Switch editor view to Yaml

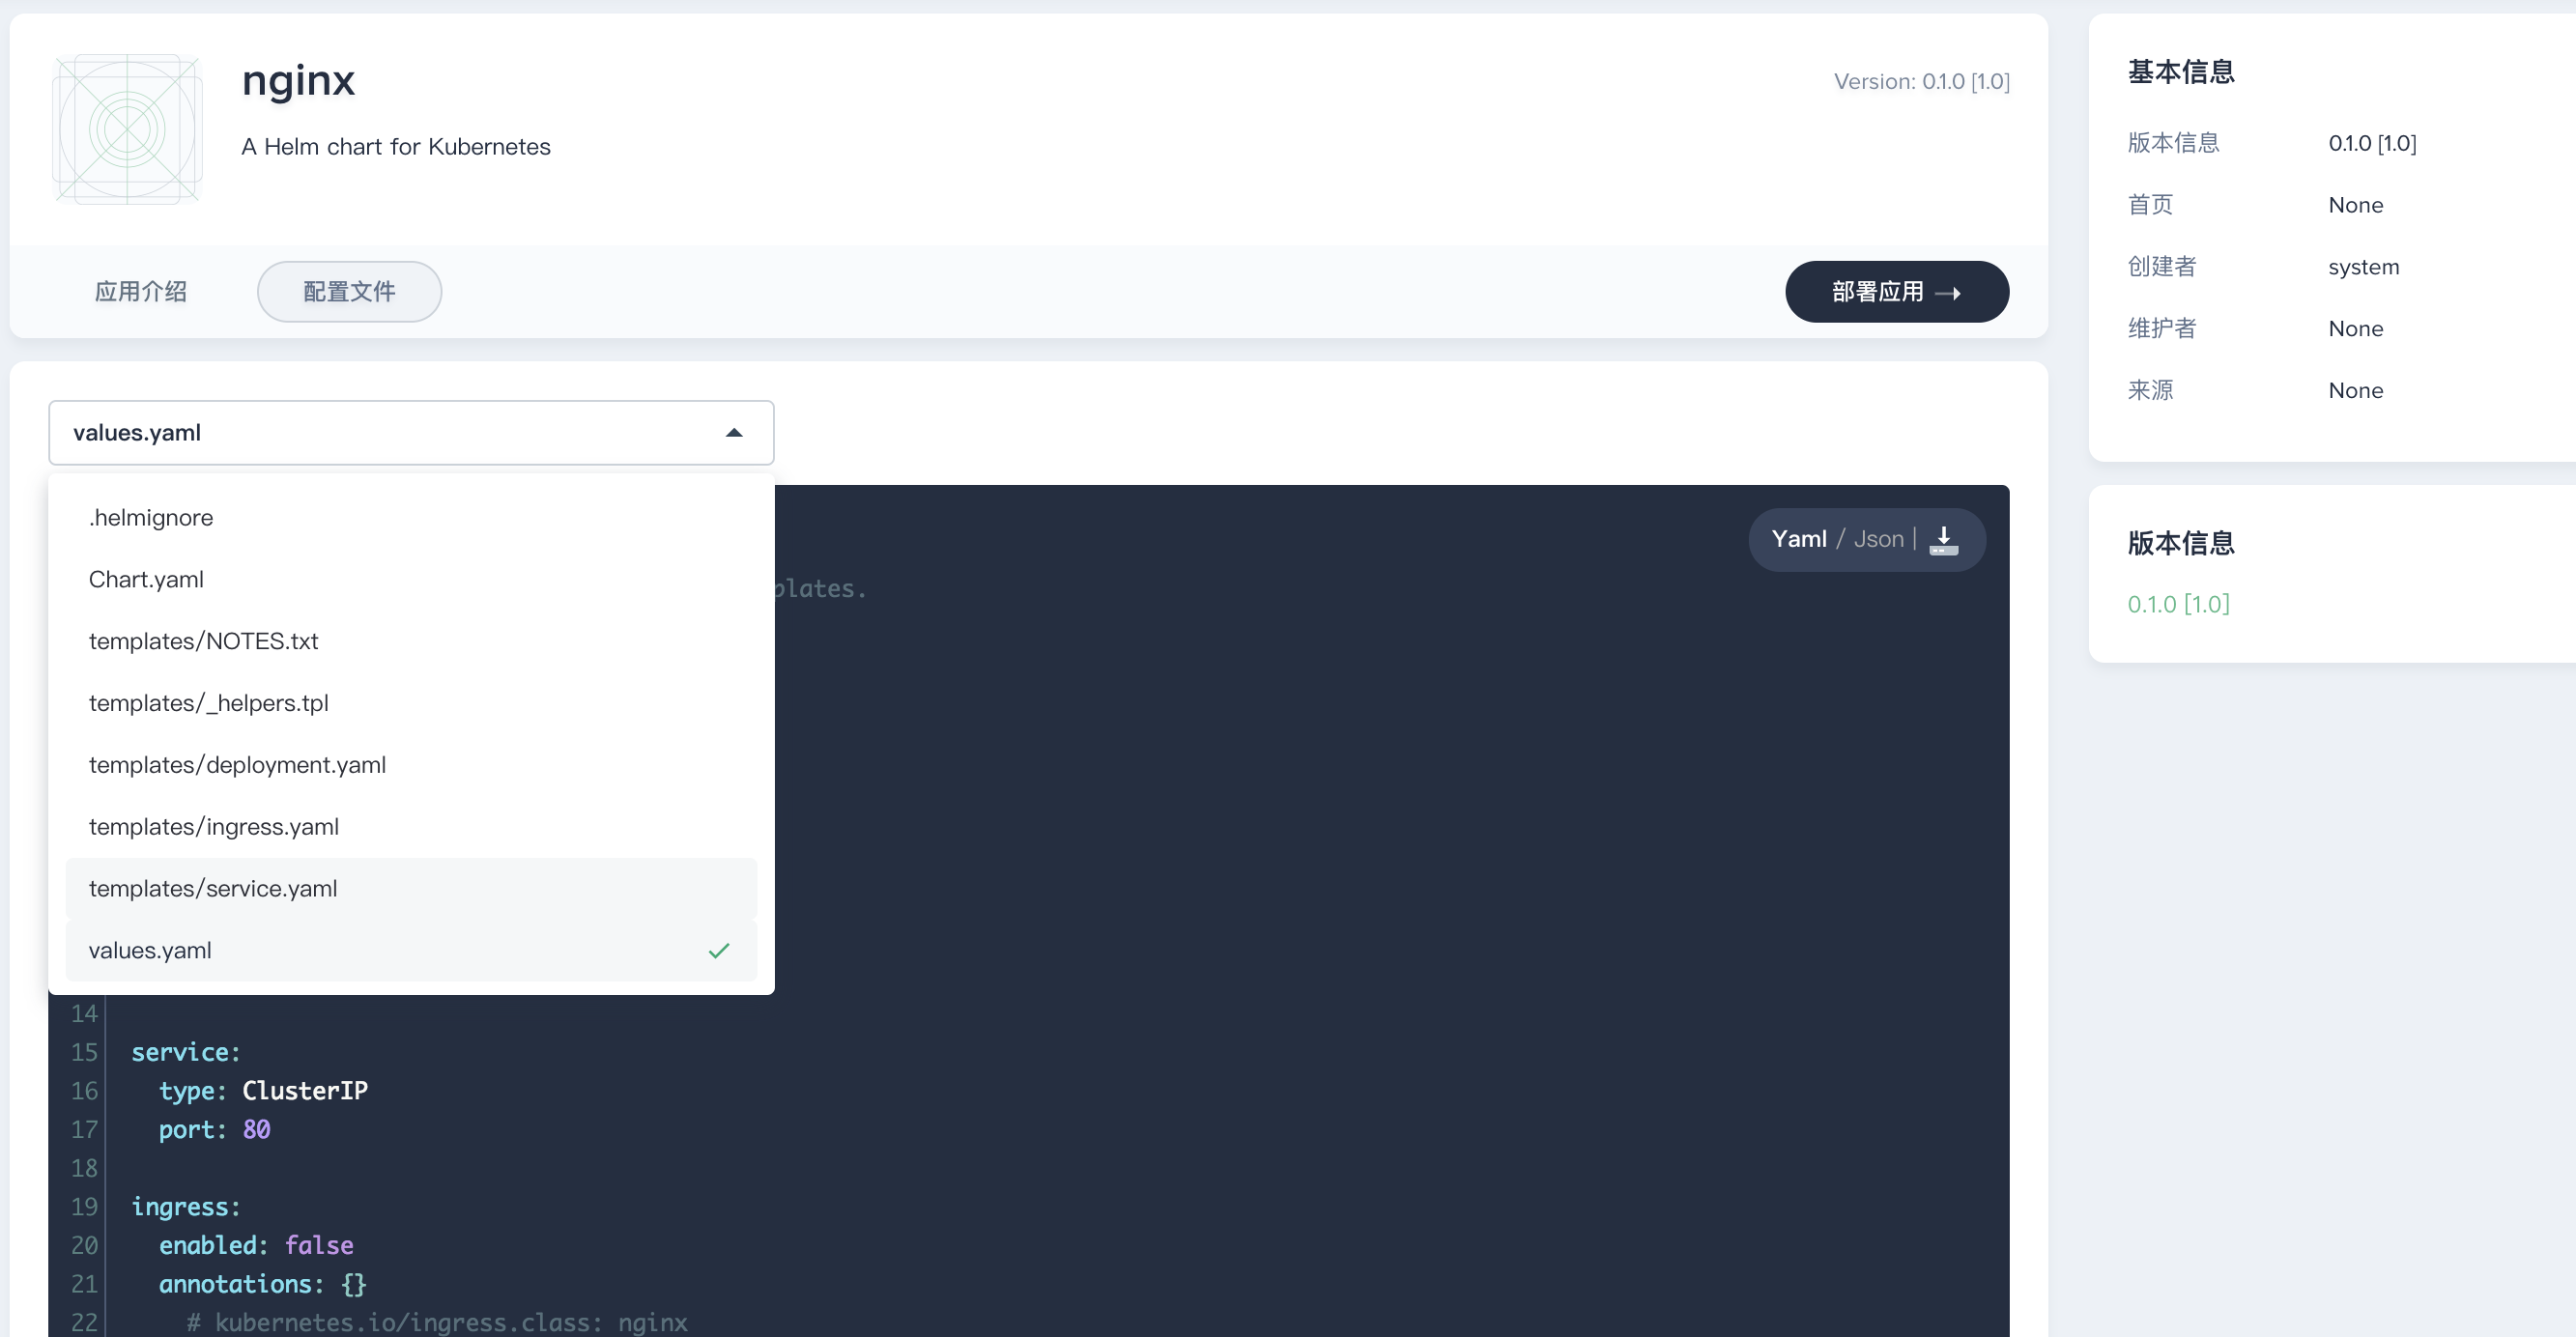[1798, 539]
